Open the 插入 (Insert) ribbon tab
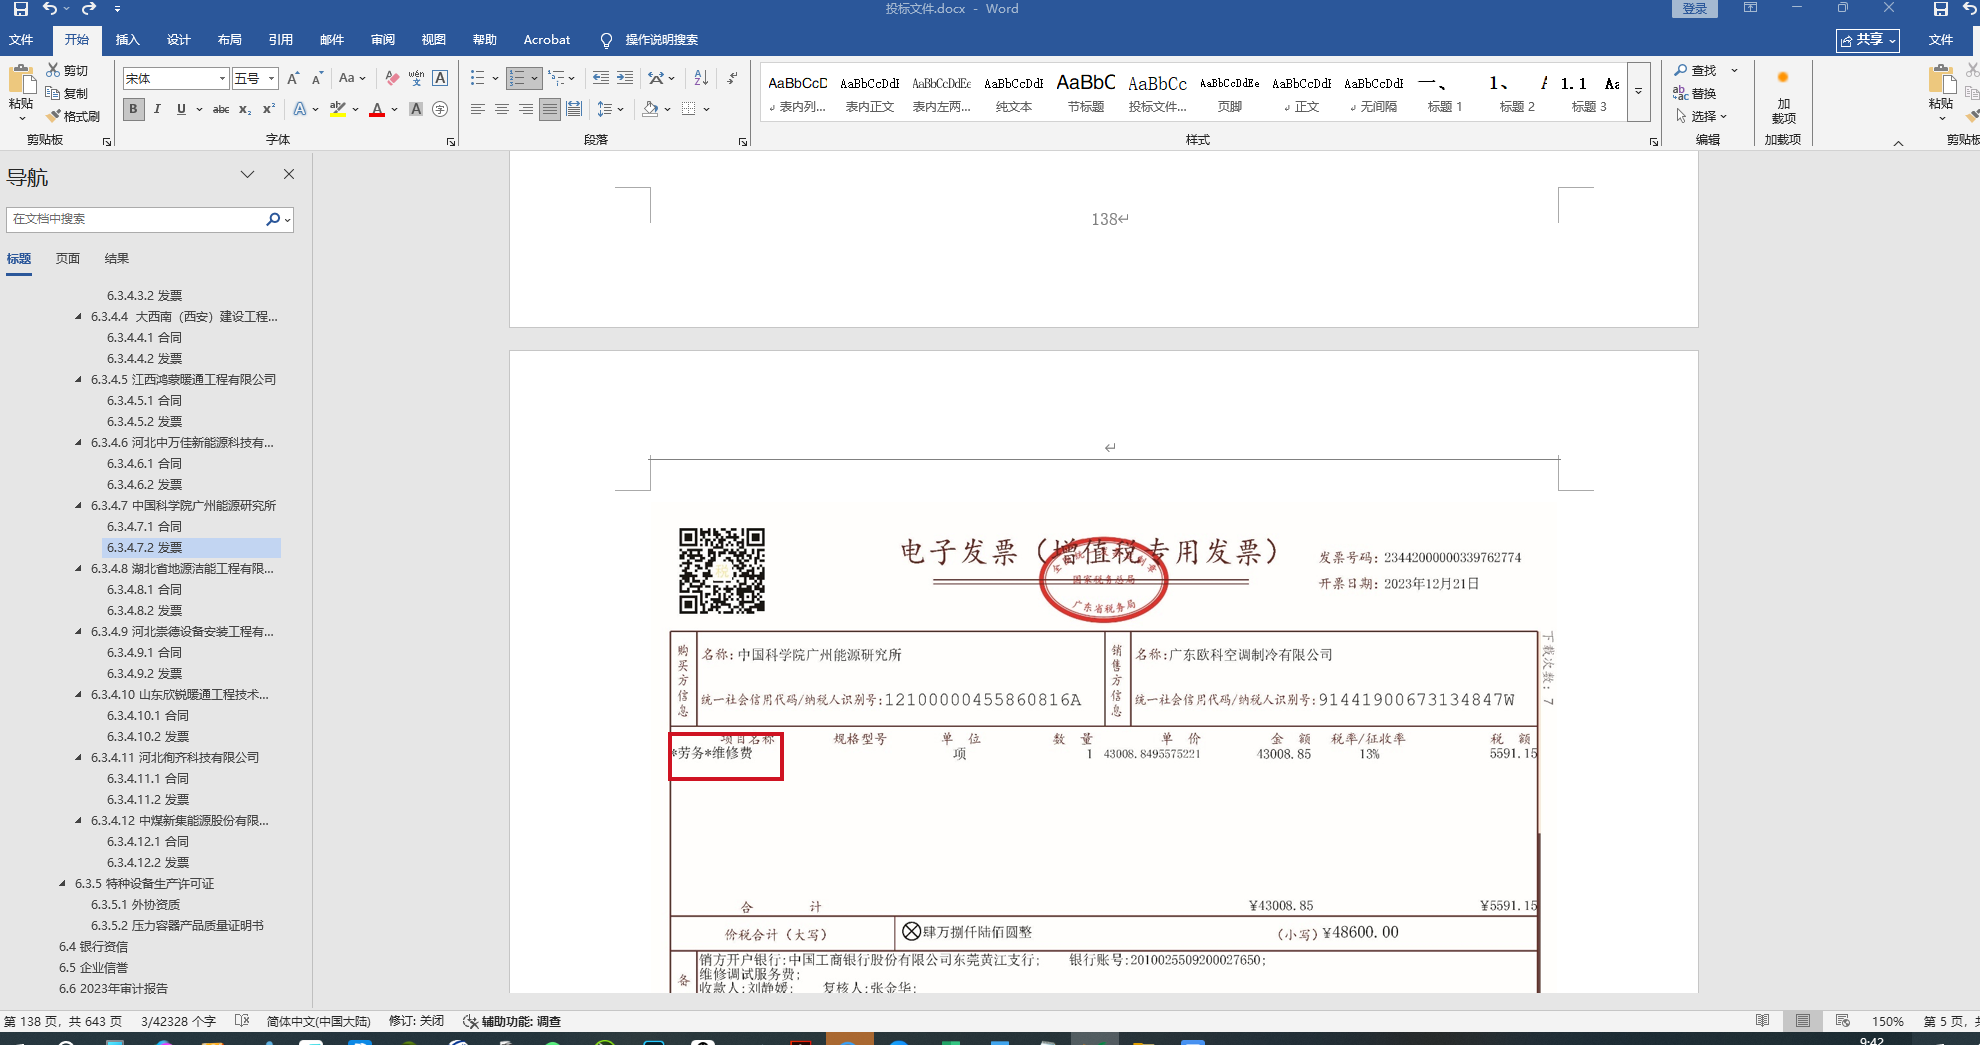This screenshot has height=1045, width=1980. click(x=127, y=40)
